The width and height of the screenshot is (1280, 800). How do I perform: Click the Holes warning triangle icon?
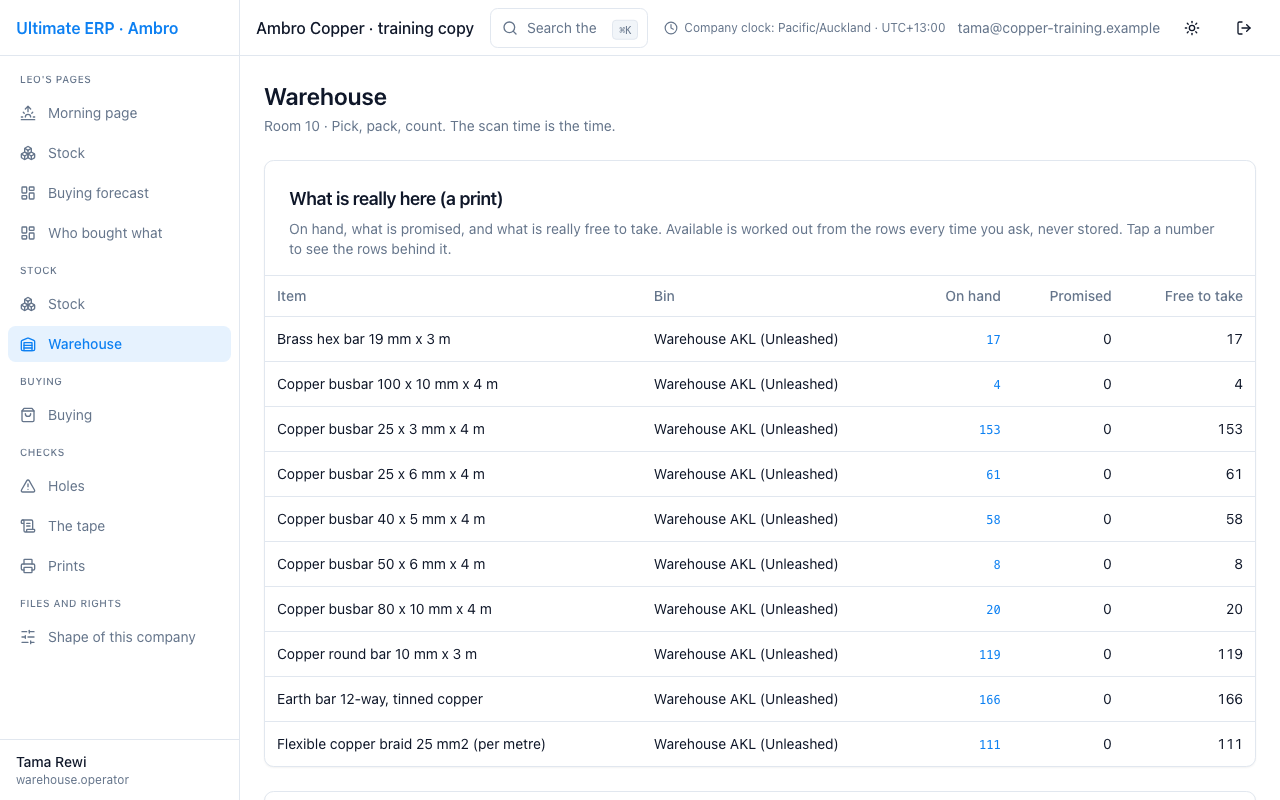[28, 486]
